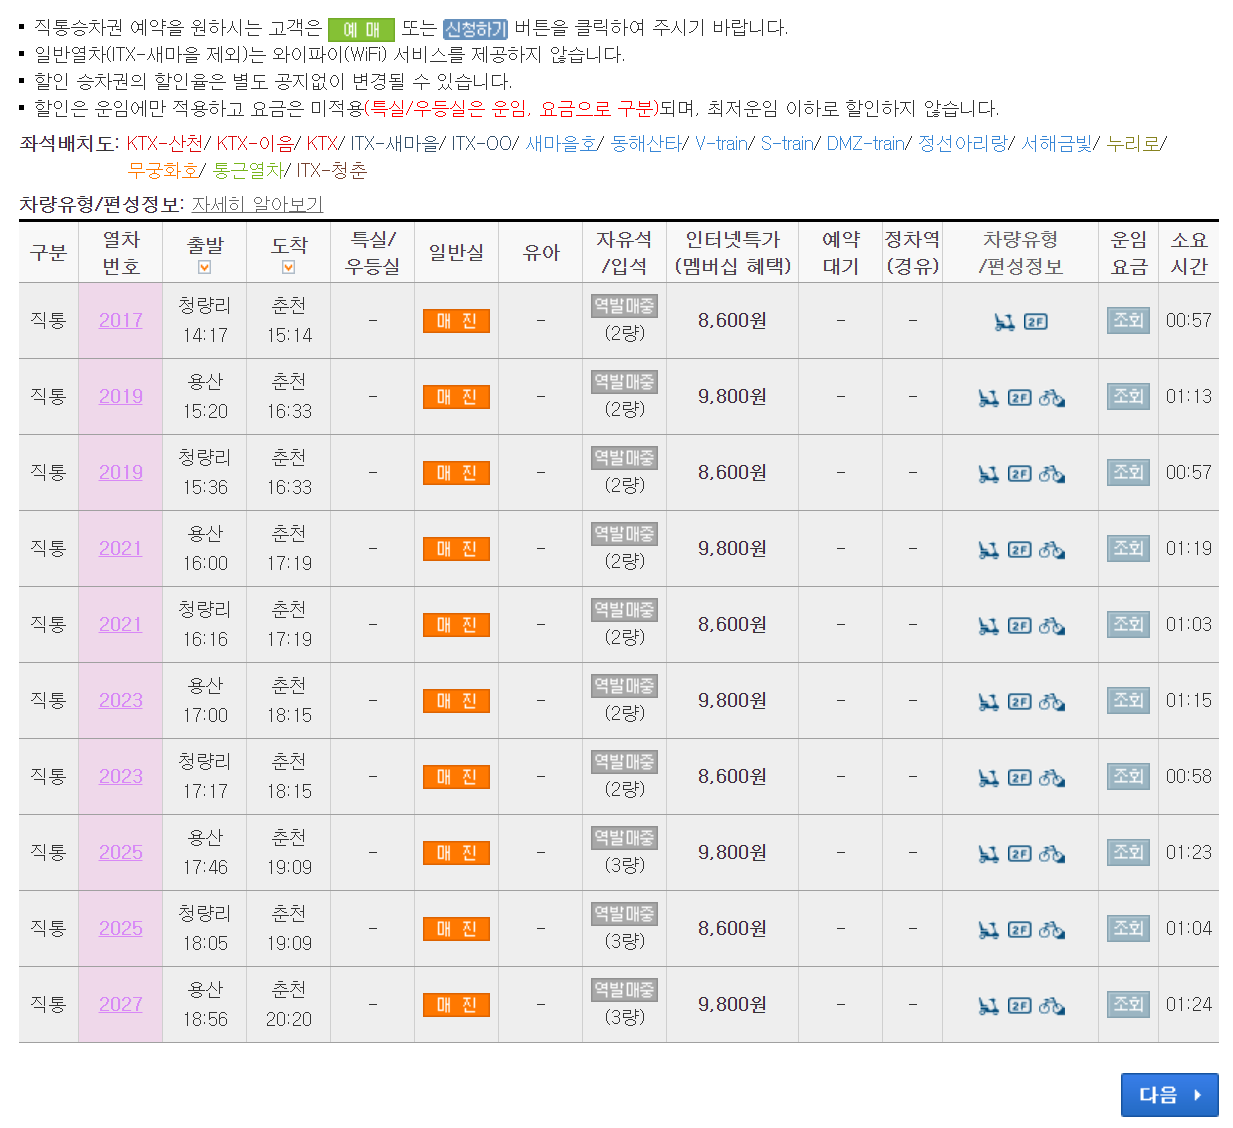Open train 2025 departing 용산 at 17:46
Screen dimensions: 1233x1128
click(x=121, y=853)
